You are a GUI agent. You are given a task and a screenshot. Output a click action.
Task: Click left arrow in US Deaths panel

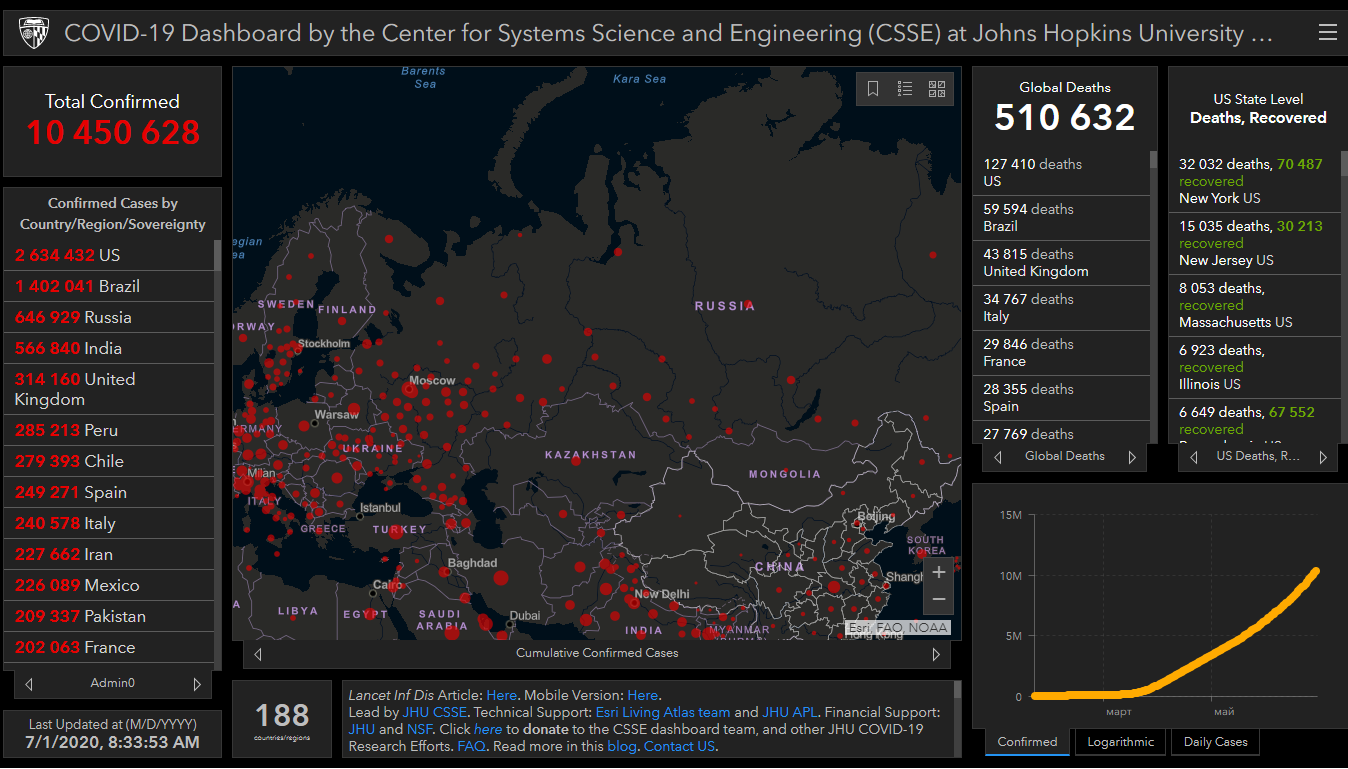tap(1193, 457)
